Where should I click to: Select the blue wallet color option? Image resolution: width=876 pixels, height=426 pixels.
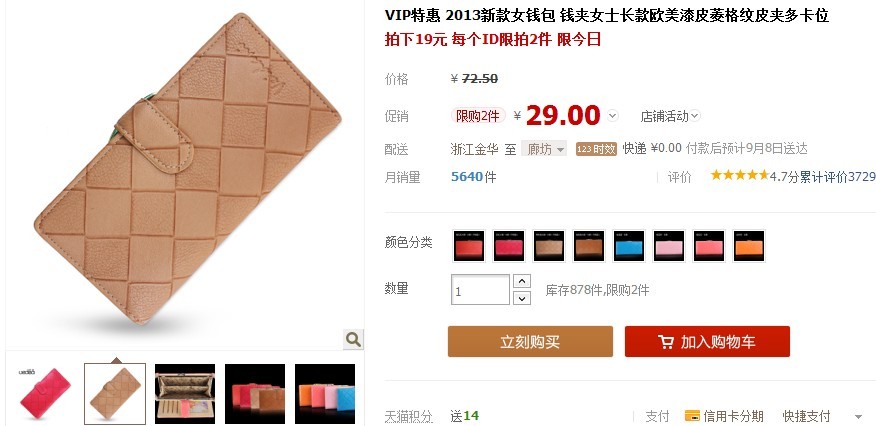(x=629, y=246)
